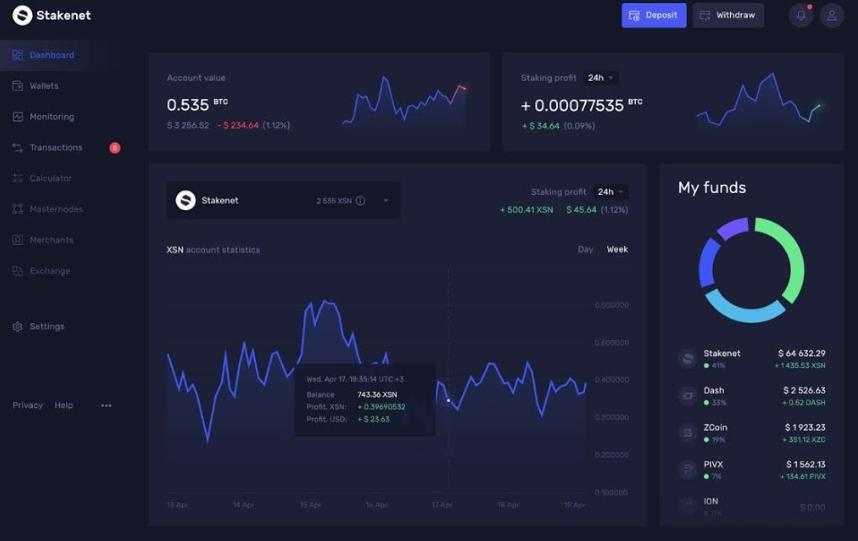
Task: Open the 24h dropdown above XSN chart
Action: coord(611,192)
